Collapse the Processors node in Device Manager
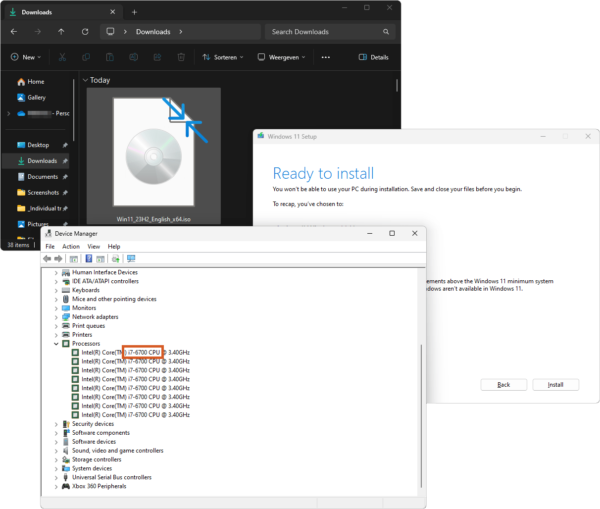Viewport: 600px width, 509px height. coord(56,344)
